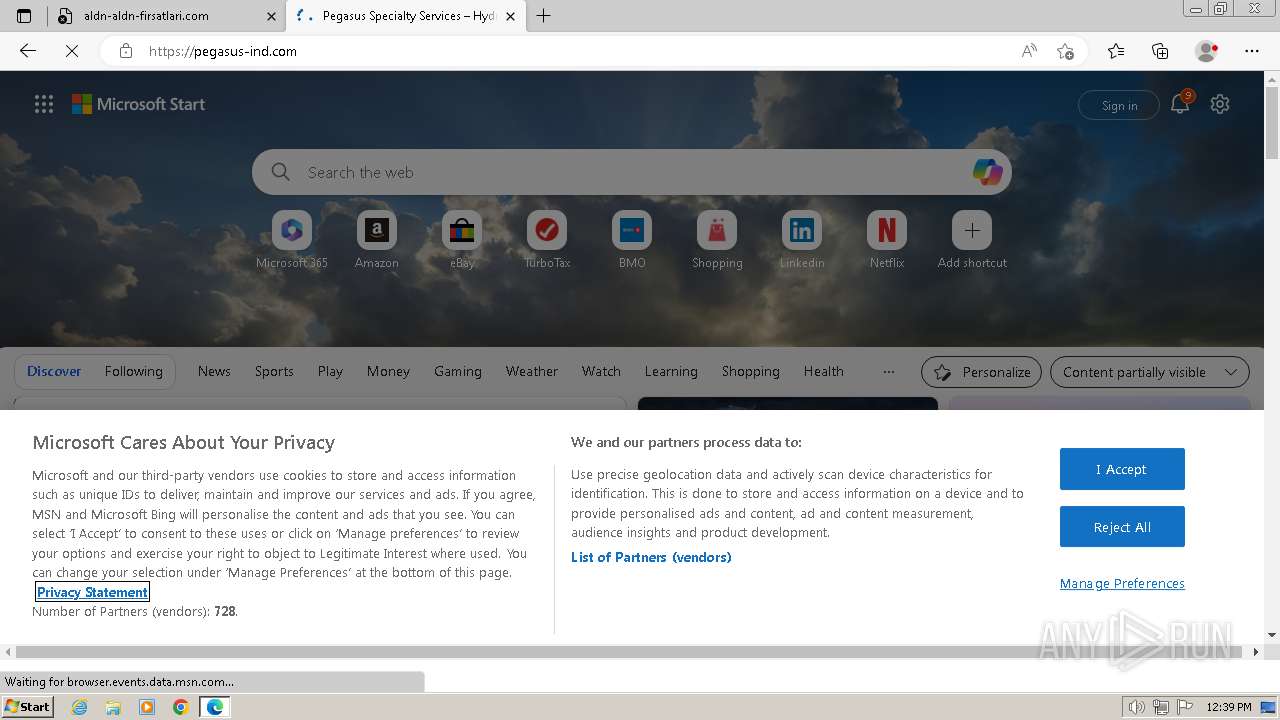Switch to the aldn-aldn-firsatlari.com tab
The height and width of the screenshot is (720, 1280).
(166, 16)
